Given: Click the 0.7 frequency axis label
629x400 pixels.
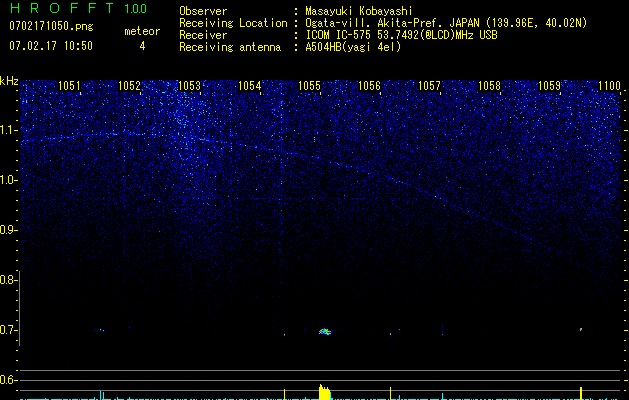Looking at the screenshot, I should click(8, 330).
